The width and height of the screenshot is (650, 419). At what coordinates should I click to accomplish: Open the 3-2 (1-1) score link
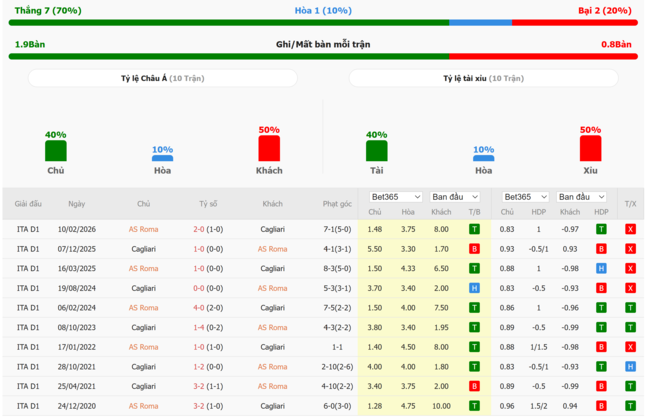tap(208, 386)
